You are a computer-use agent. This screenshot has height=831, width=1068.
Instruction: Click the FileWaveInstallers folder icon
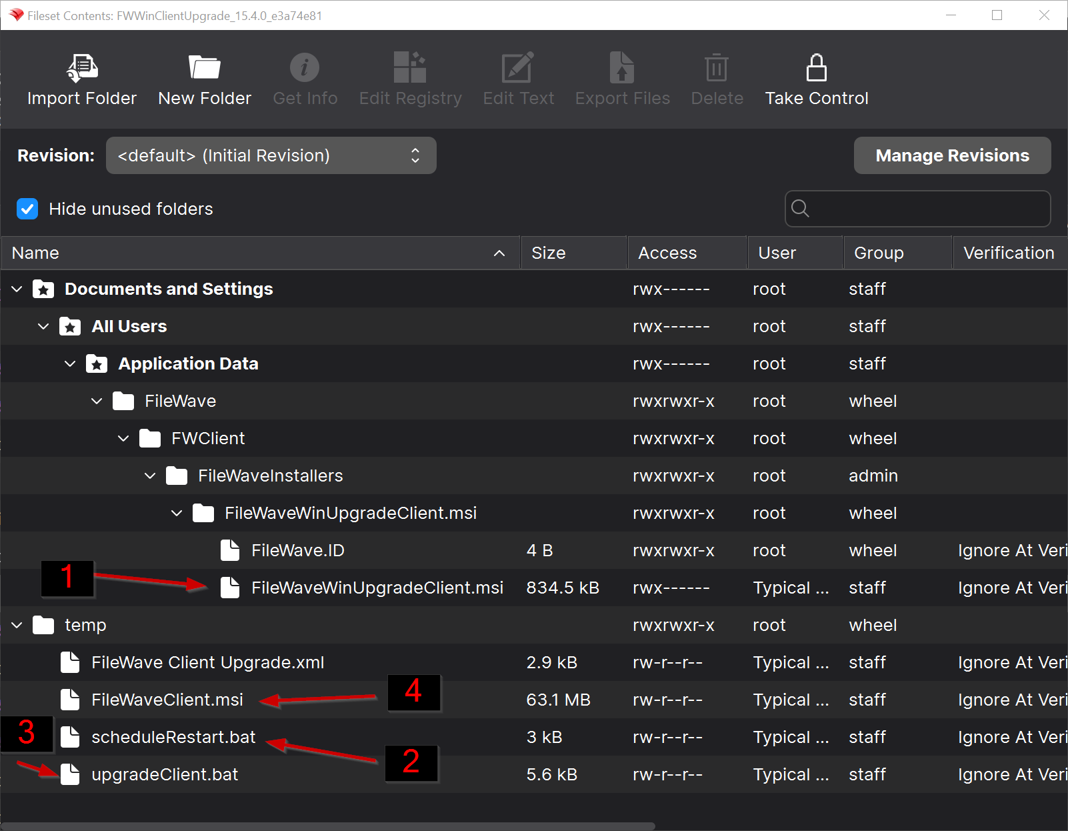point(176,475)
